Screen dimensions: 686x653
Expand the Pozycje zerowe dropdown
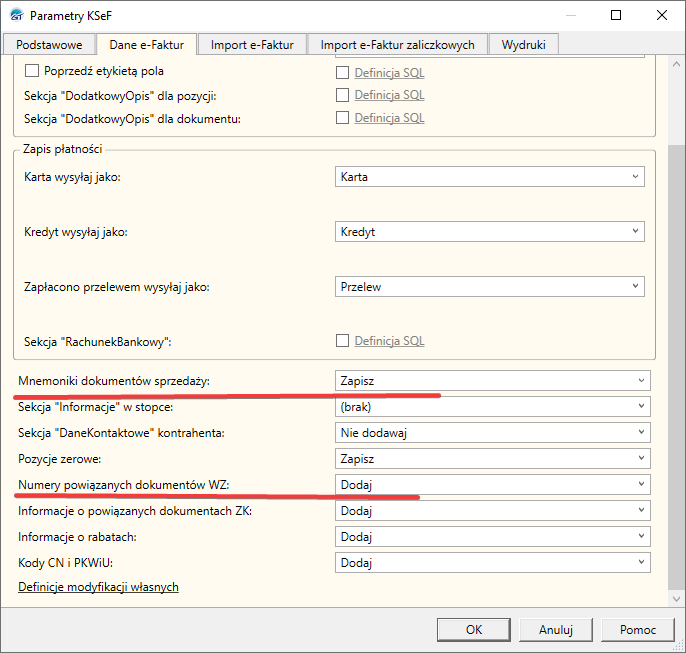(493, 458)
